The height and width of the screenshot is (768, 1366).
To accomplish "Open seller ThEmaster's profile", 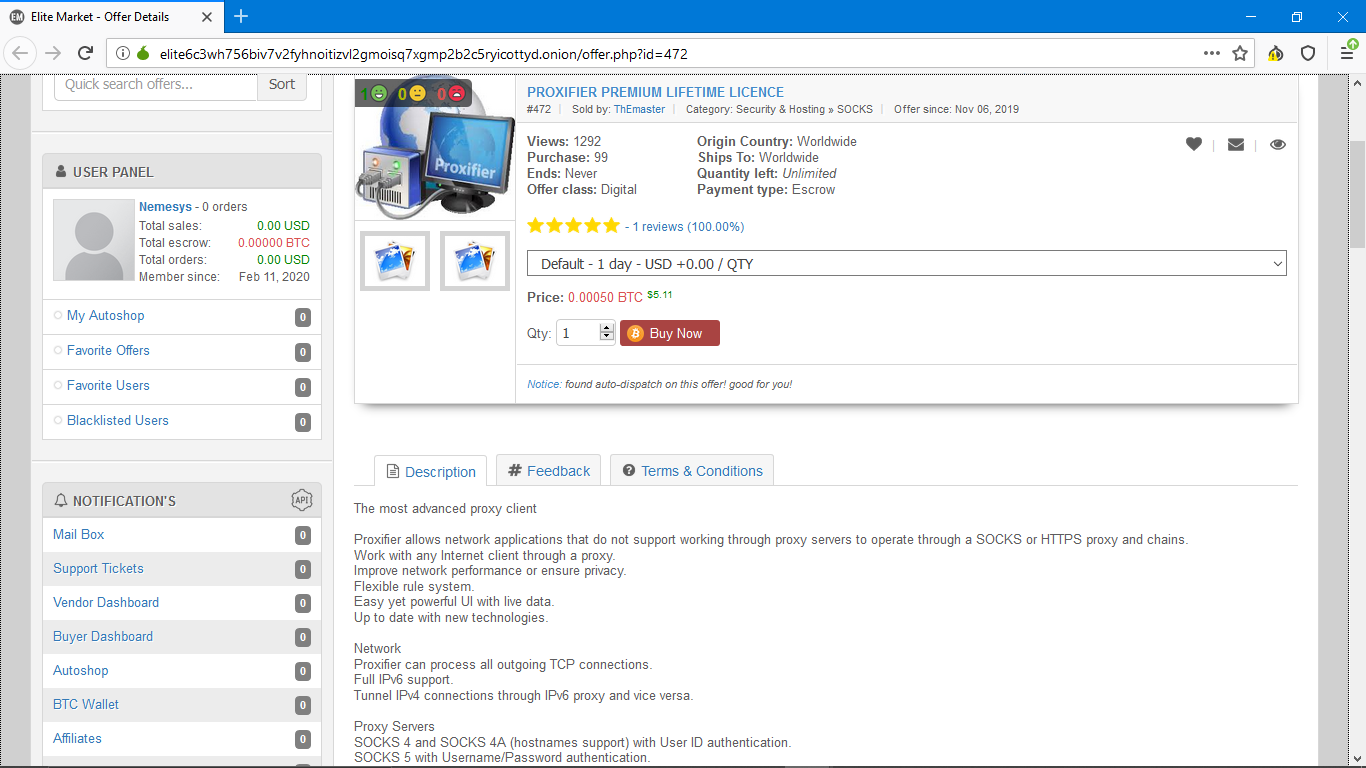I will coord(639,109).
